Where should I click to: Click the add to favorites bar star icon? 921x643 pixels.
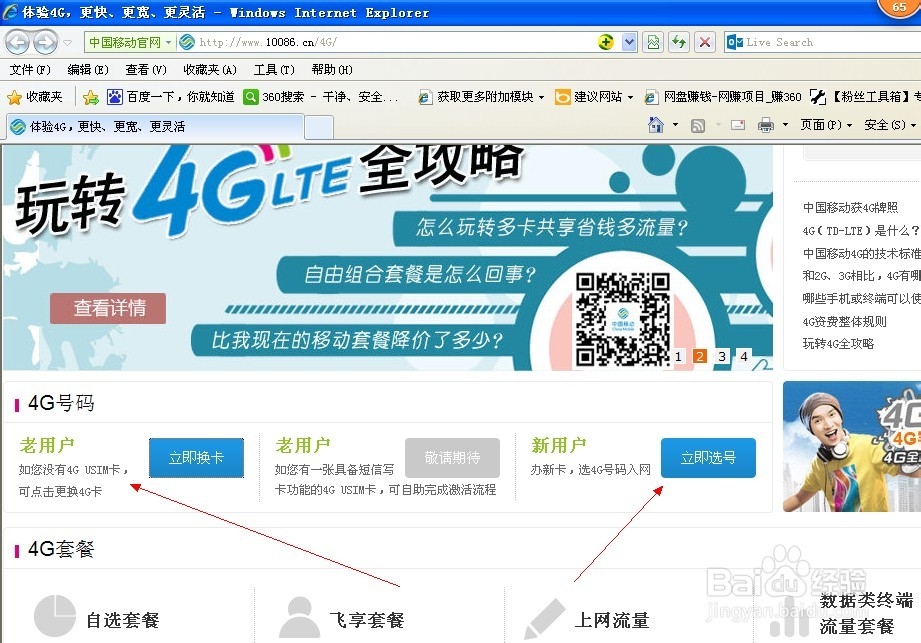(90, 97)
